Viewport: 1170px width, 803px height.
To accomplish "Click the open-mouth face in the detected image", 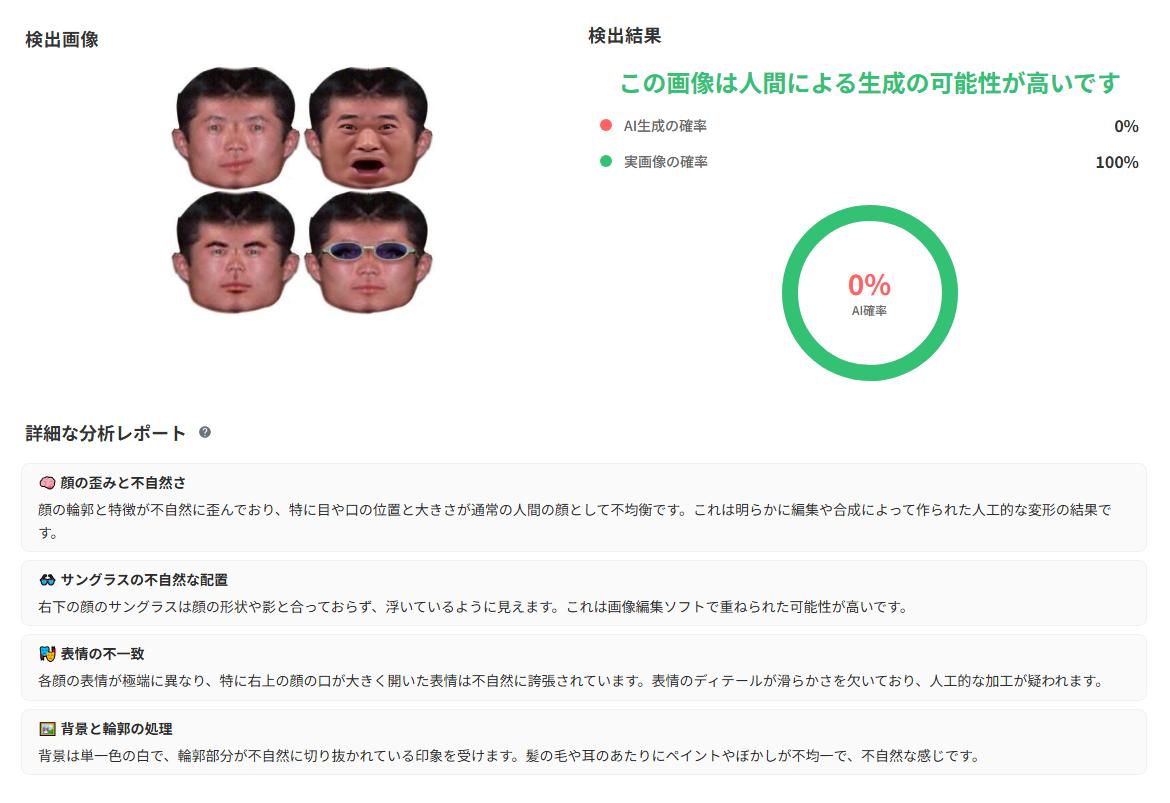I will pyautogui.click(x=369, y=128).
